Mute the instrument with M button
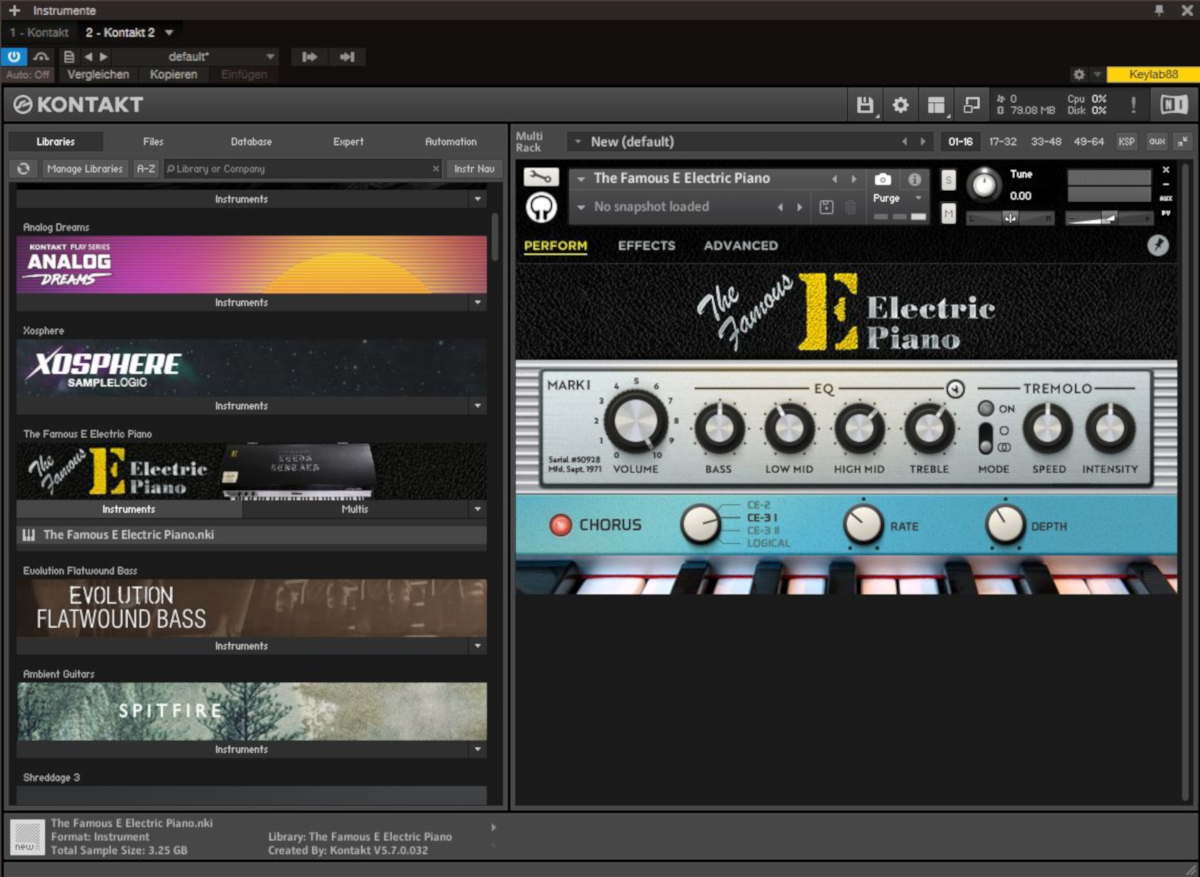 pyautogui.click(x=948, y=212)
